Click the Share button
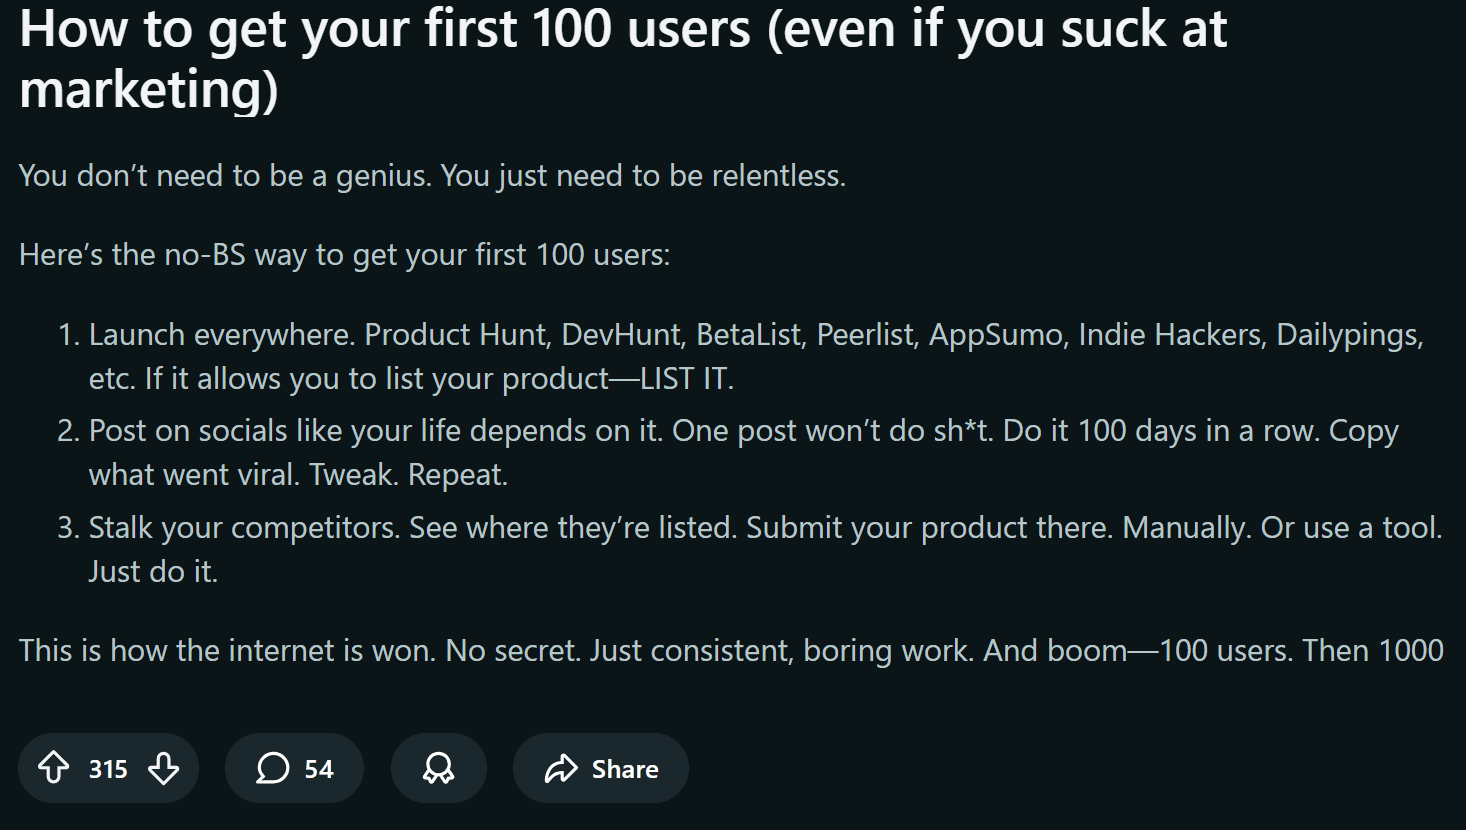The height and width of the screenshot is (830, 1466). pyautogui.click(x=600, y=768)
